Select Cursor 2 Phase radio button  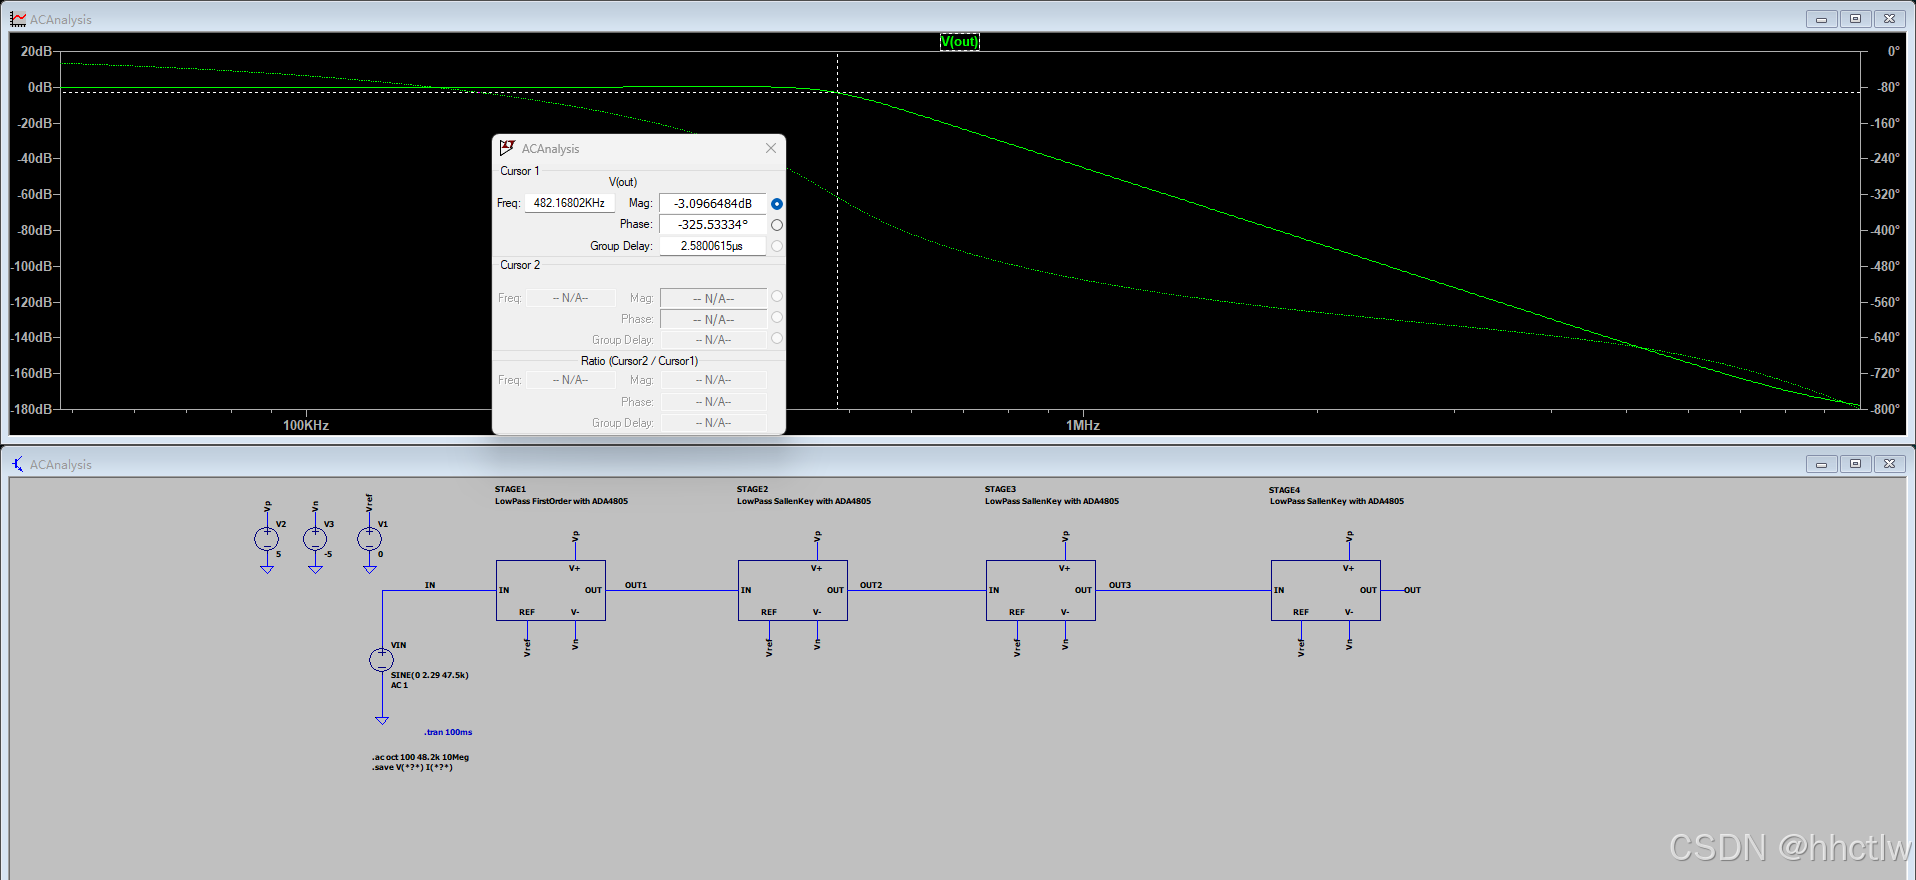(777, 318)
